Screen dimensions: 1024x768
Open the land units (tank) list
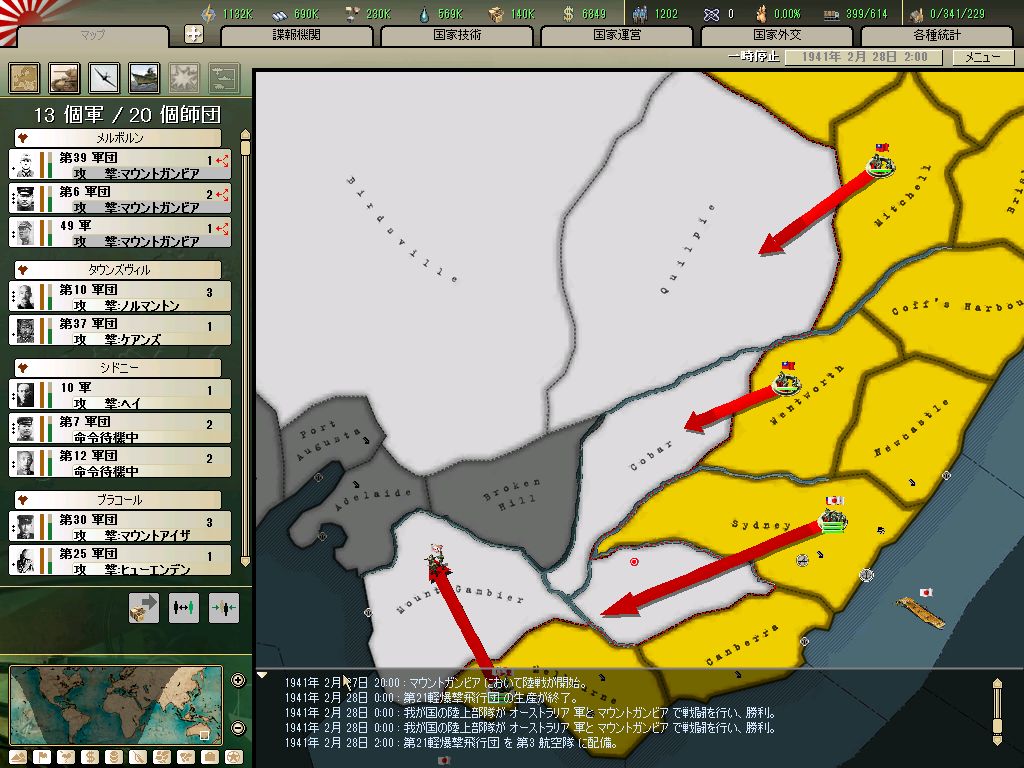pos(64,78)
